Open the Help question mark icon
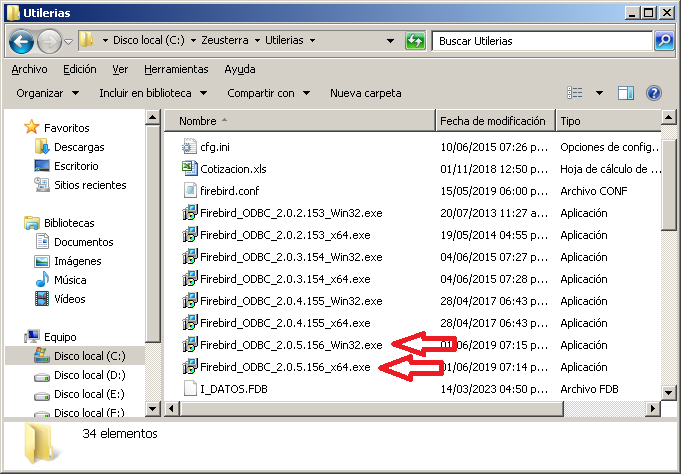This screenshot has height=474, width=681. point(654,93)
